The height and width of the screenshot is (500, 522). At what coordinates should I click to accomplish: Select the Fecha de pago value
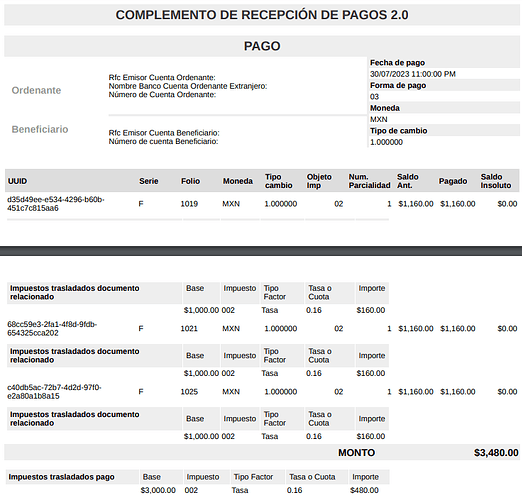coord(413,74)
